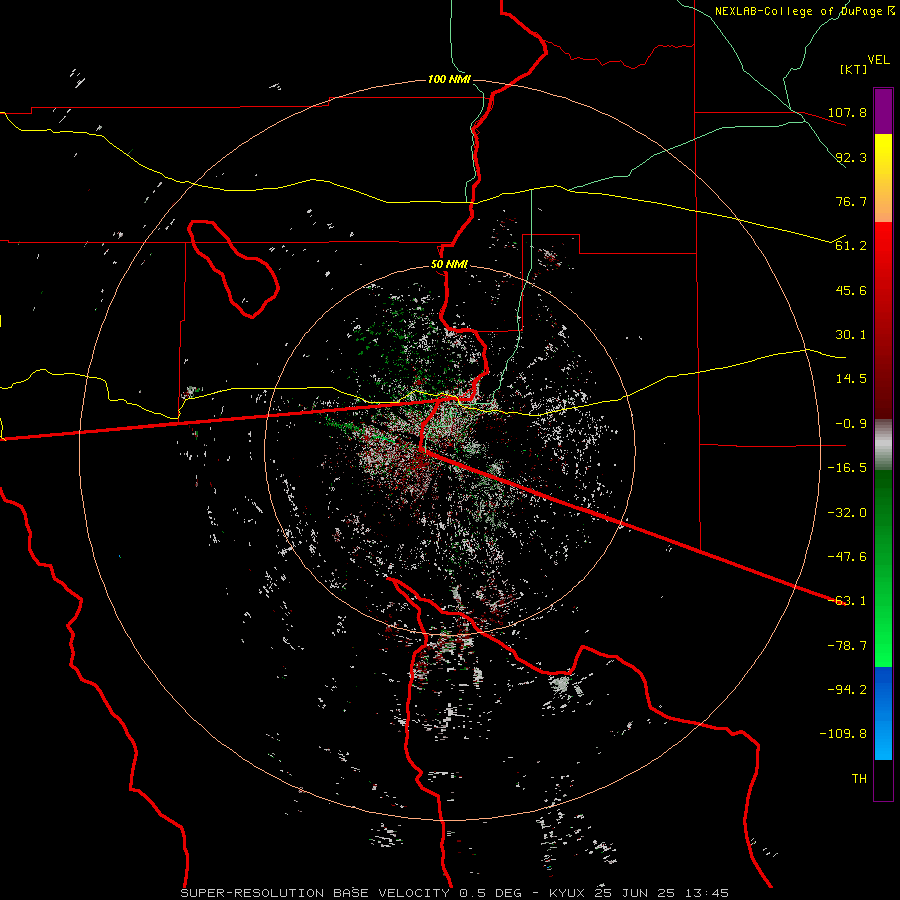Click the TH legend label
This screenshot has width=900, height=900.
(x=859, y=779)
